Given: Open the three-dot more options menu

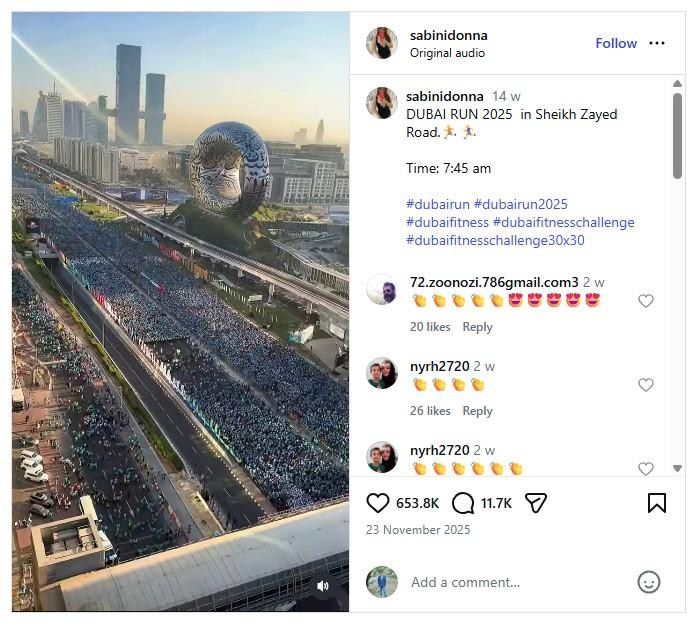Looking at the screenshot, I should [657, 43].
